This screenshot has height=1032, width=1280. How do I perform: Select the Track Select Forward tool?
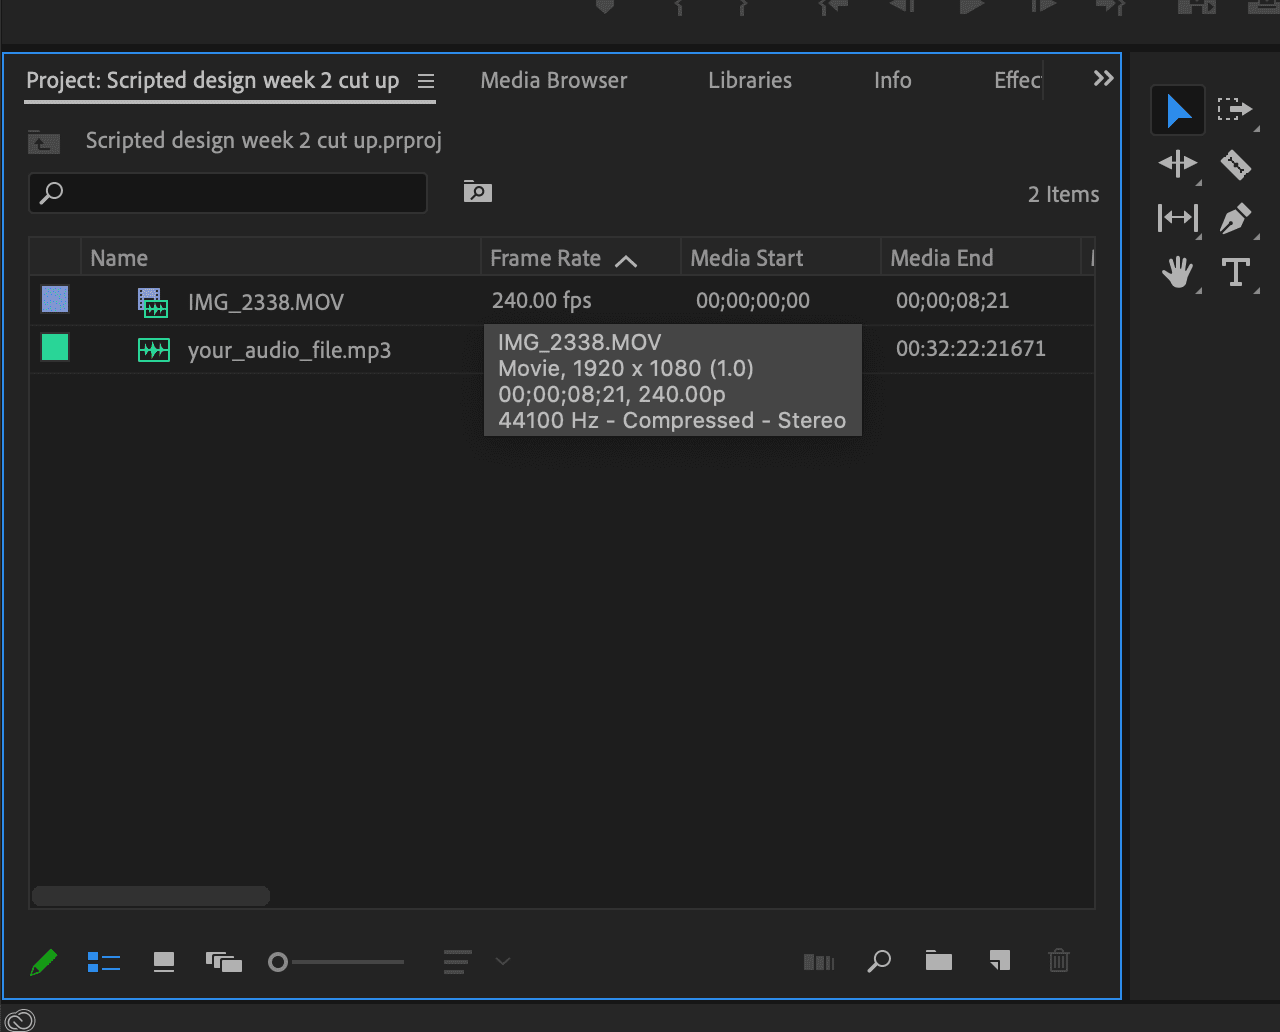[x=1235, y=110]
